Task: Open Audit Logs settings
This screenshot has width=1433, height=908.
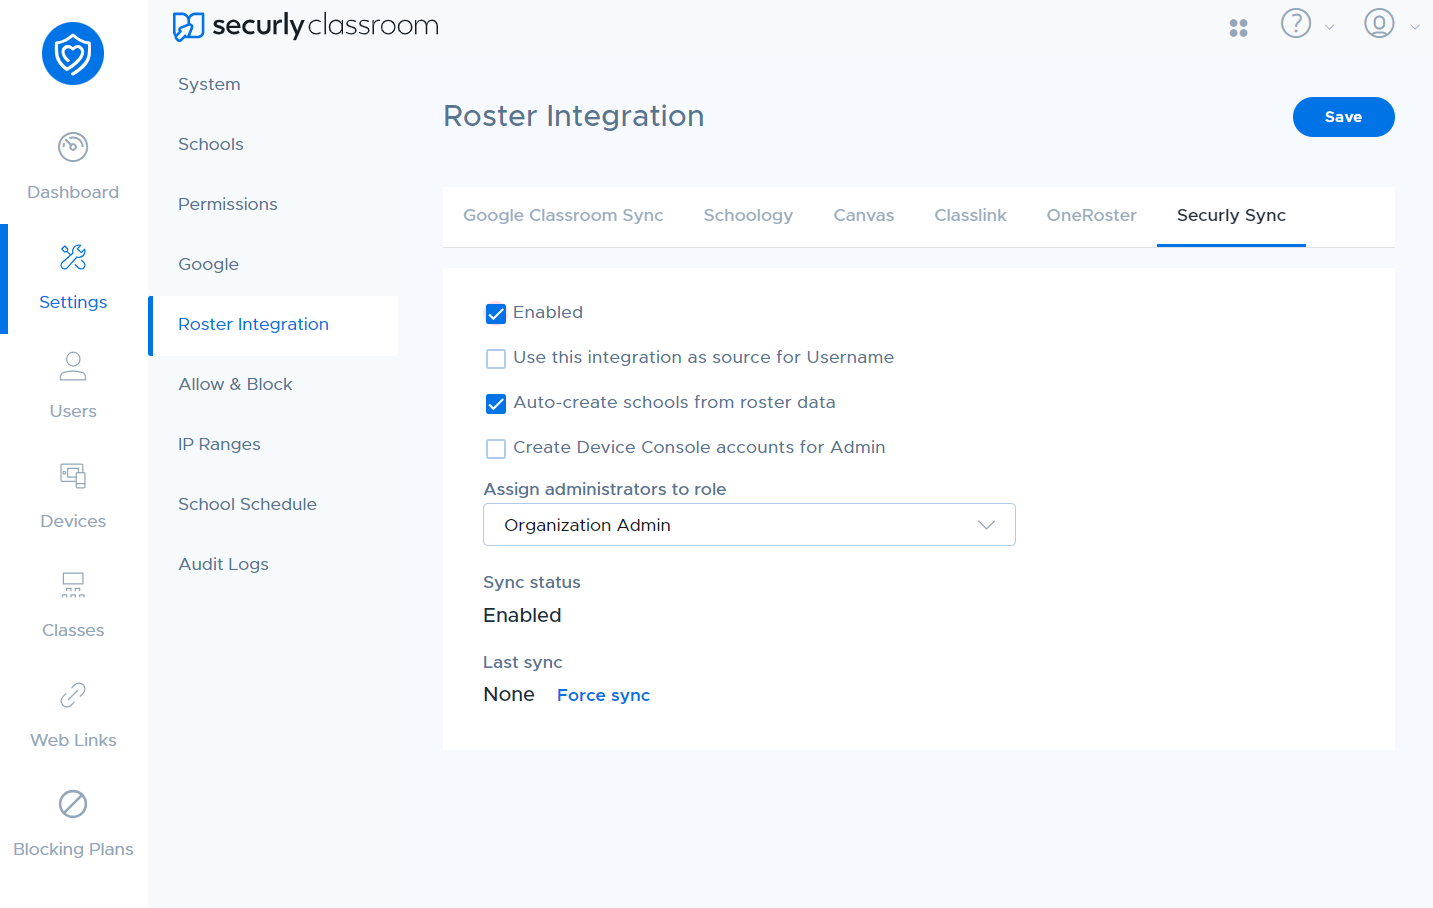Action: (x=223, y=564)
